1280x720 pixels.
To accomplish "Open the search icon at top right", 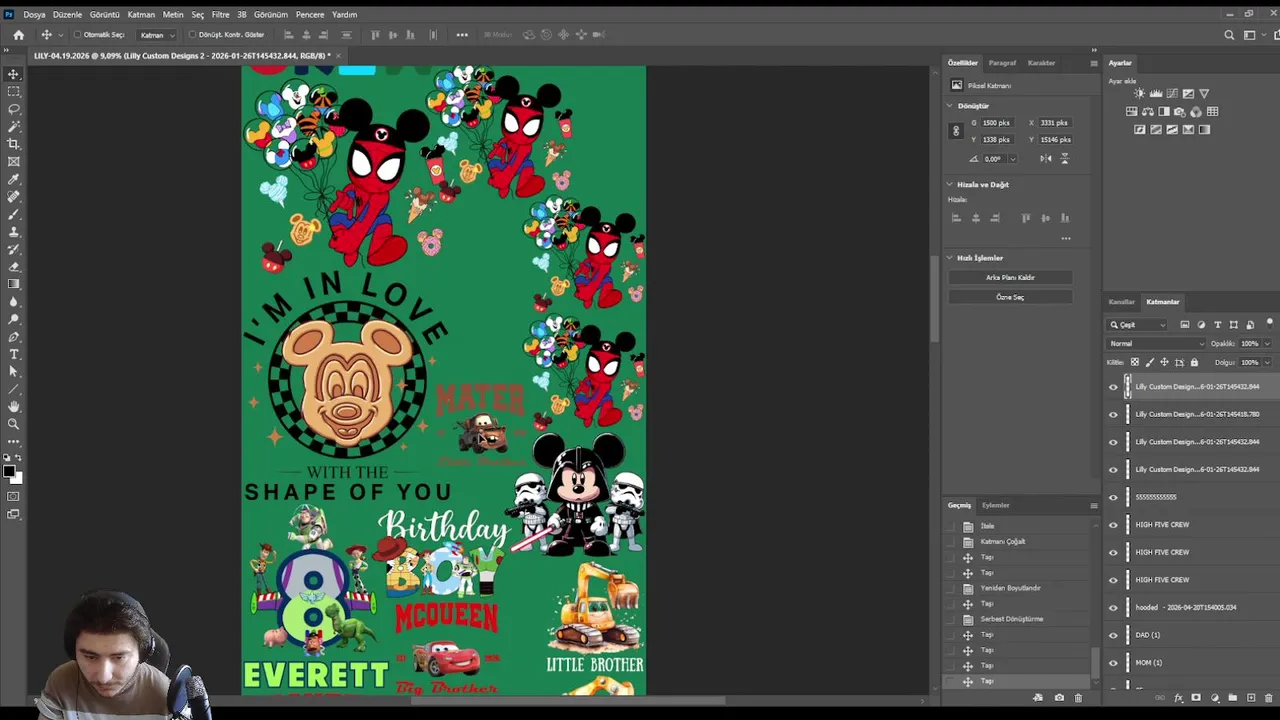I will coord(1230,35).
